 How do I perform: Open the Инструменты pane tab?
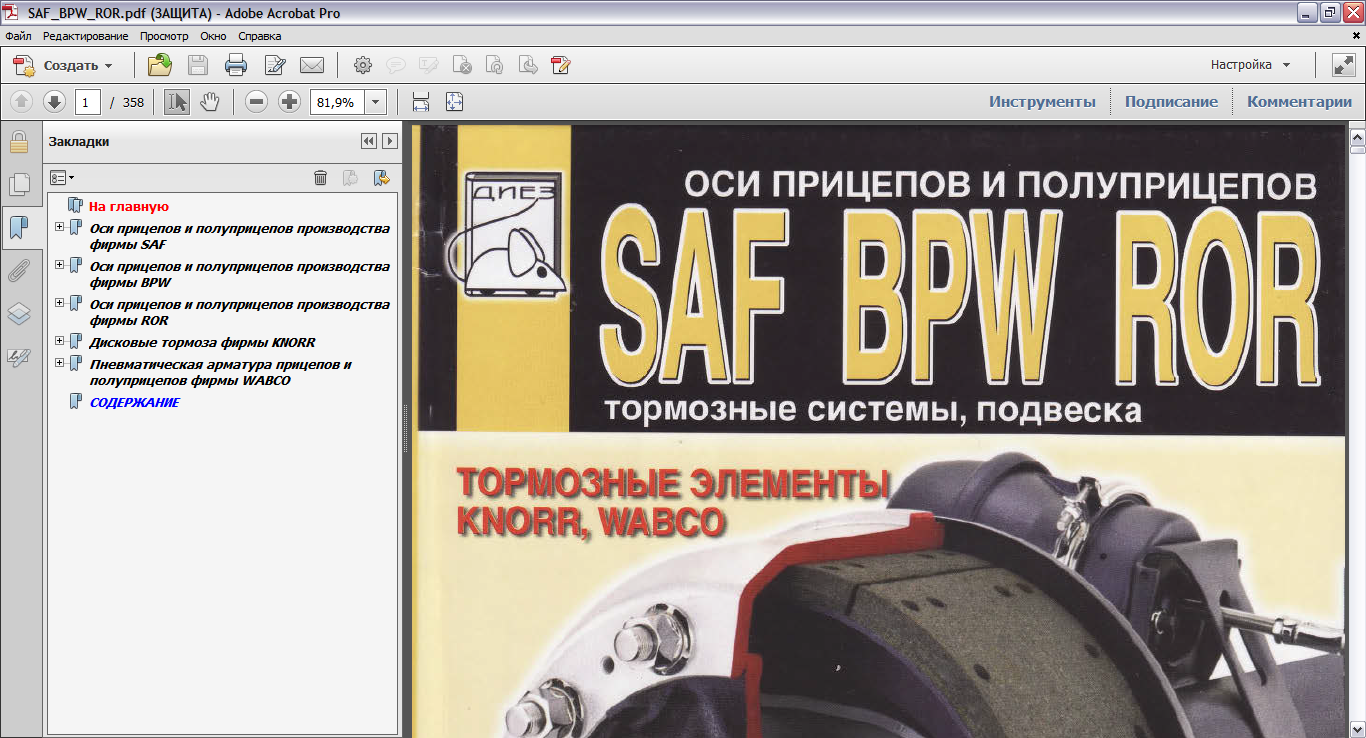[x=1042, y=102]
